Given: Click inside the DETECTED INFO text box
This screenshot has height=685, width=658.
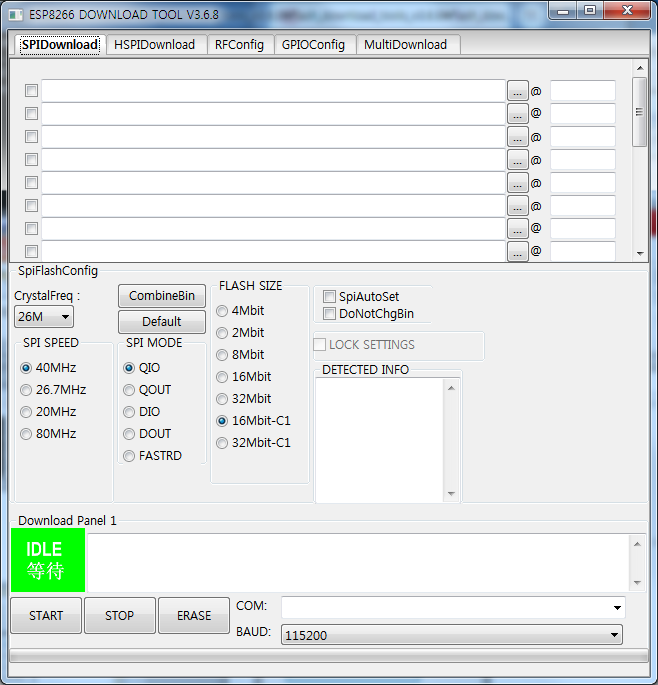Looking at the screenshot, I should pyautogui.click(x=379, y=440).
